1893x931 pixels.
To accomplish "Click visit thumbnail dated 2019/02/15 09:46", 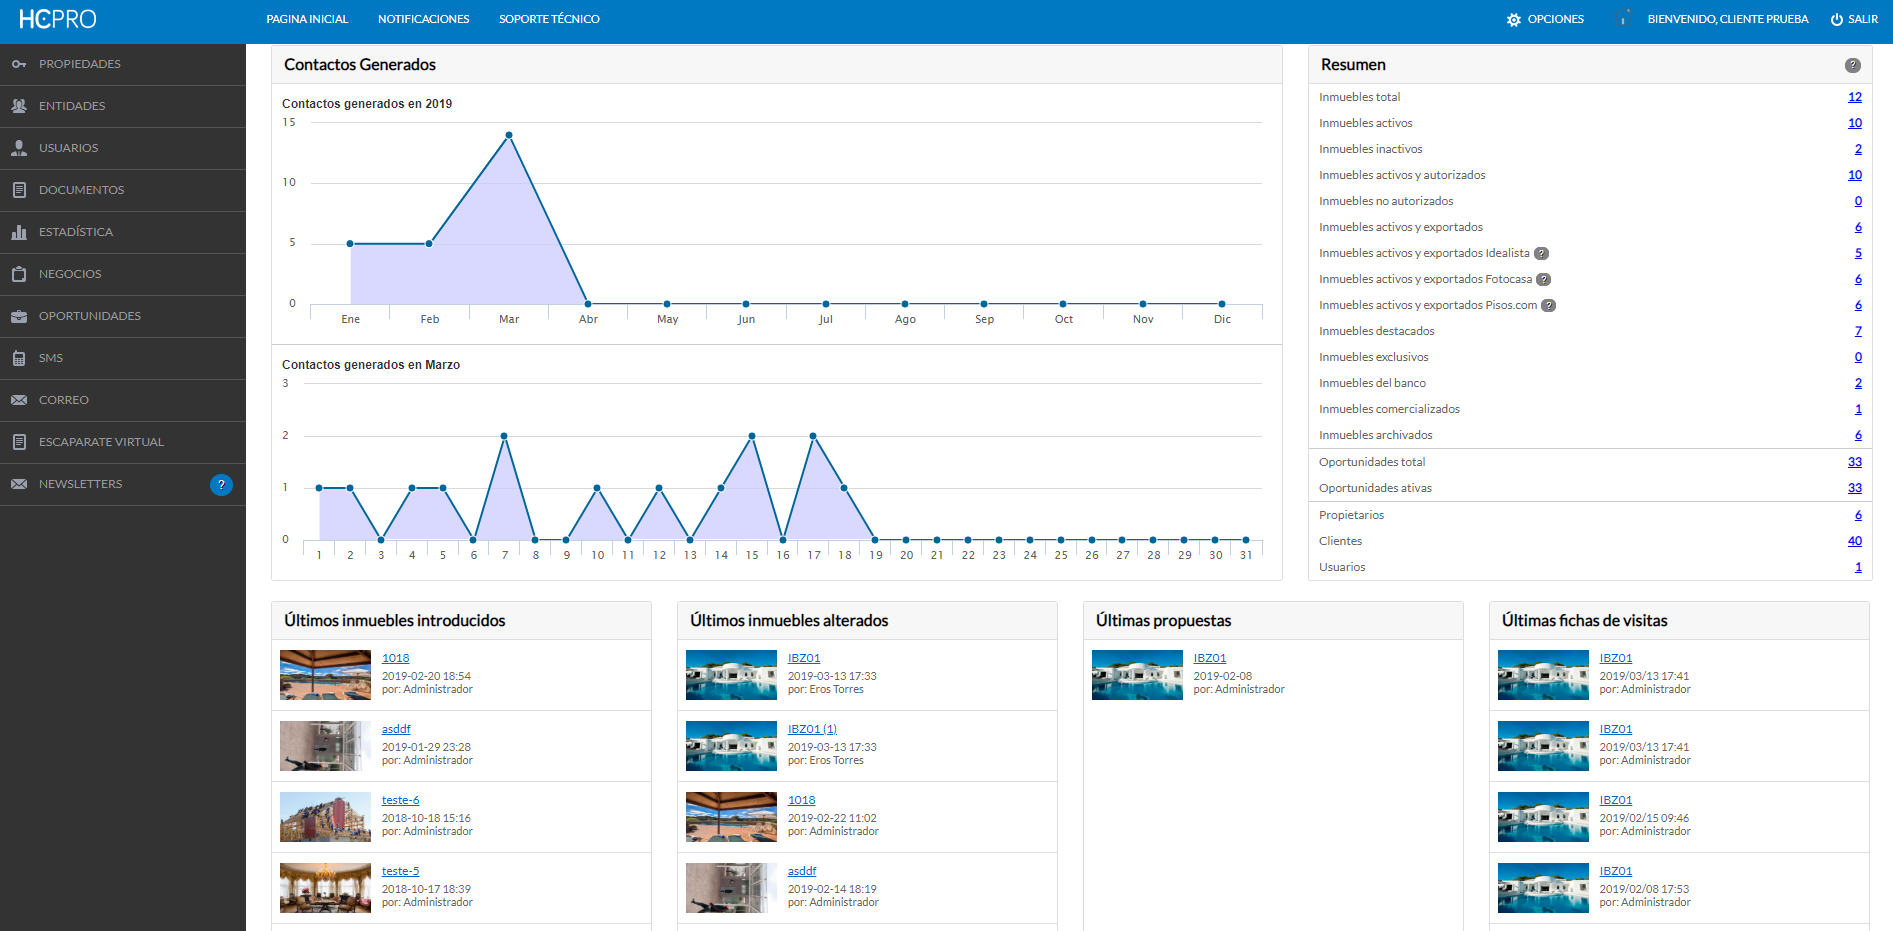I will click(1543, 817).
